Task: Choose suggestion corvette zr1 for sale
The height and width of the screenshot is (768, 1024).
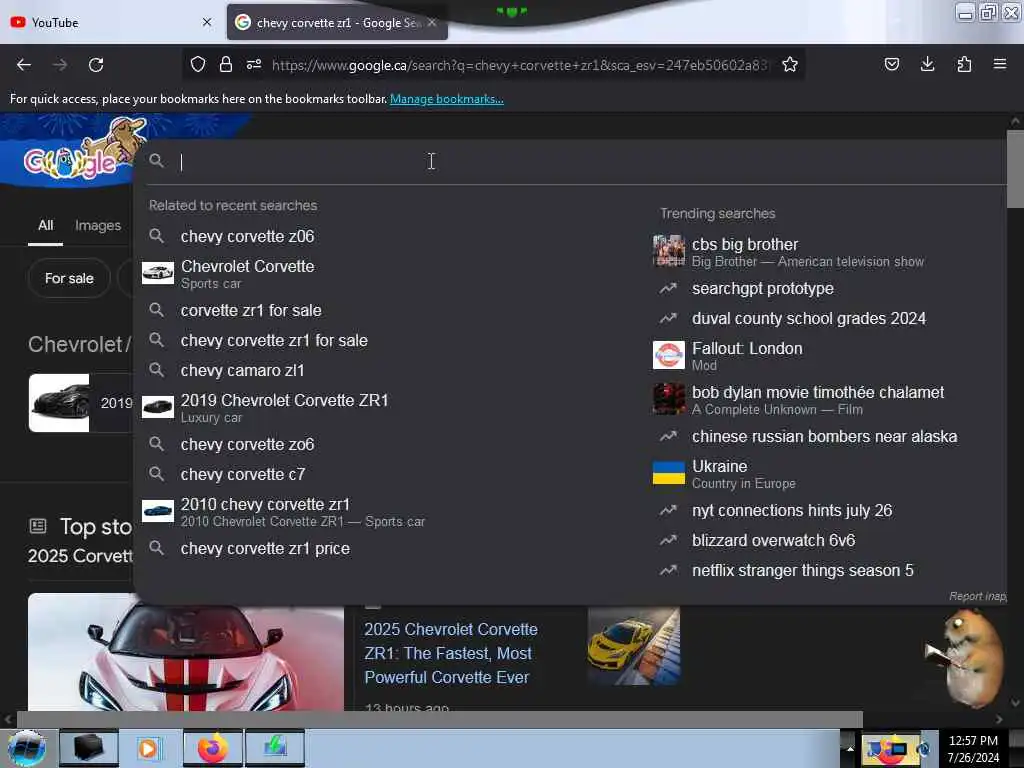Action: click(x=251, y=311)
